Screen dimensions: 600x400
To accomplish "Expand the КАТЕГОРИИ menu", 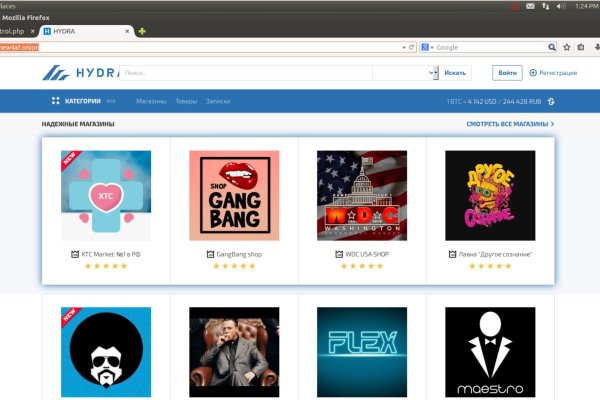I will (x=83, y=101).
